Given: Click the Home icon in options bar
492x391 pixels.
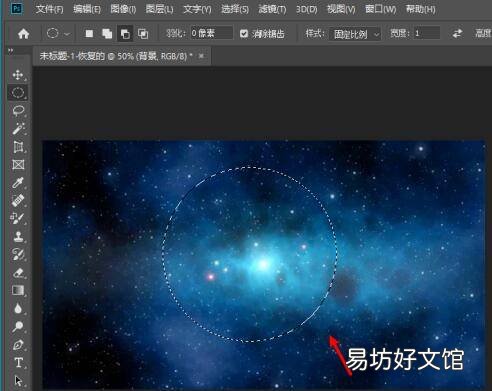Looking at the screenshot, I should [23, 34].
